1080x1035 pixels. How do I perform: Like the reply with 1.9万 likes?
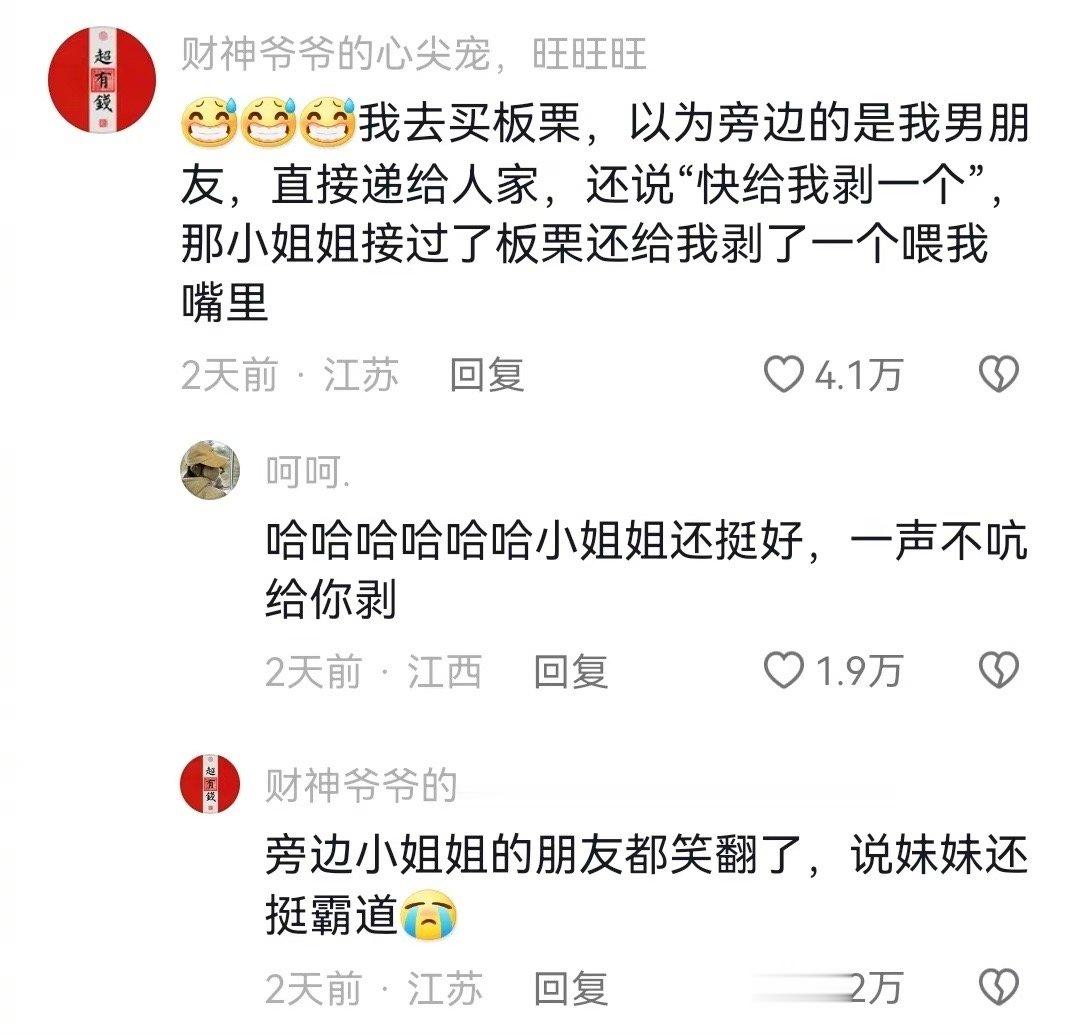[x=784, y=670]
